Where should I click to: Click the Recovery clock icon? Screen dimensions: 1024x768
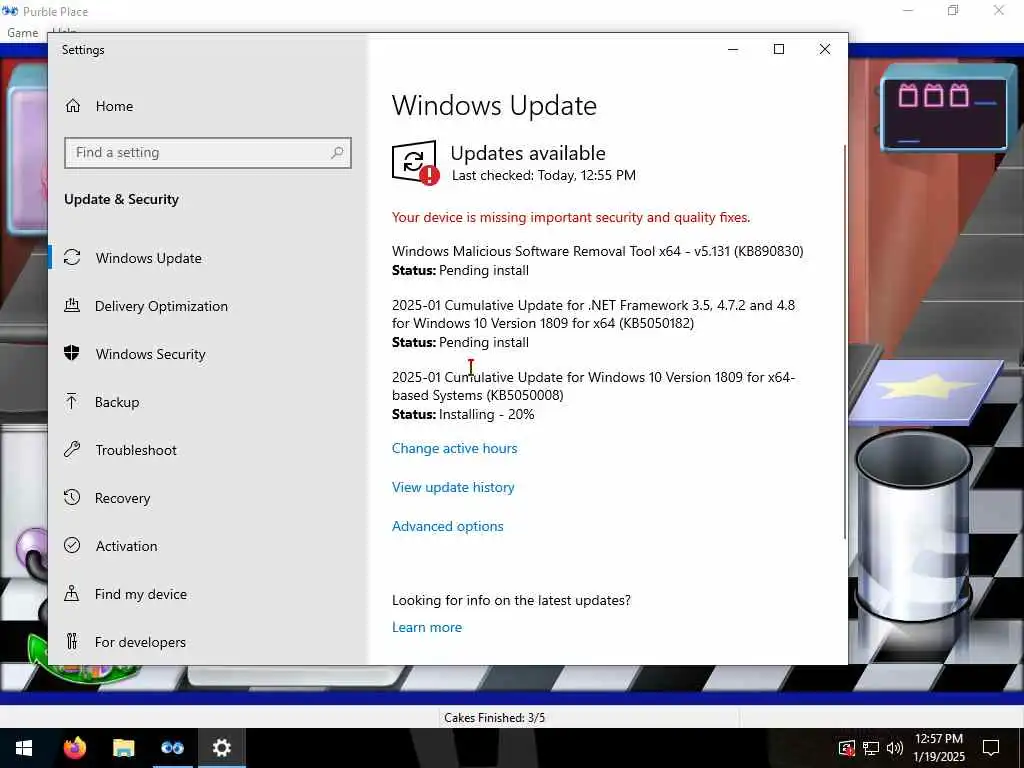tap(72, 498)
